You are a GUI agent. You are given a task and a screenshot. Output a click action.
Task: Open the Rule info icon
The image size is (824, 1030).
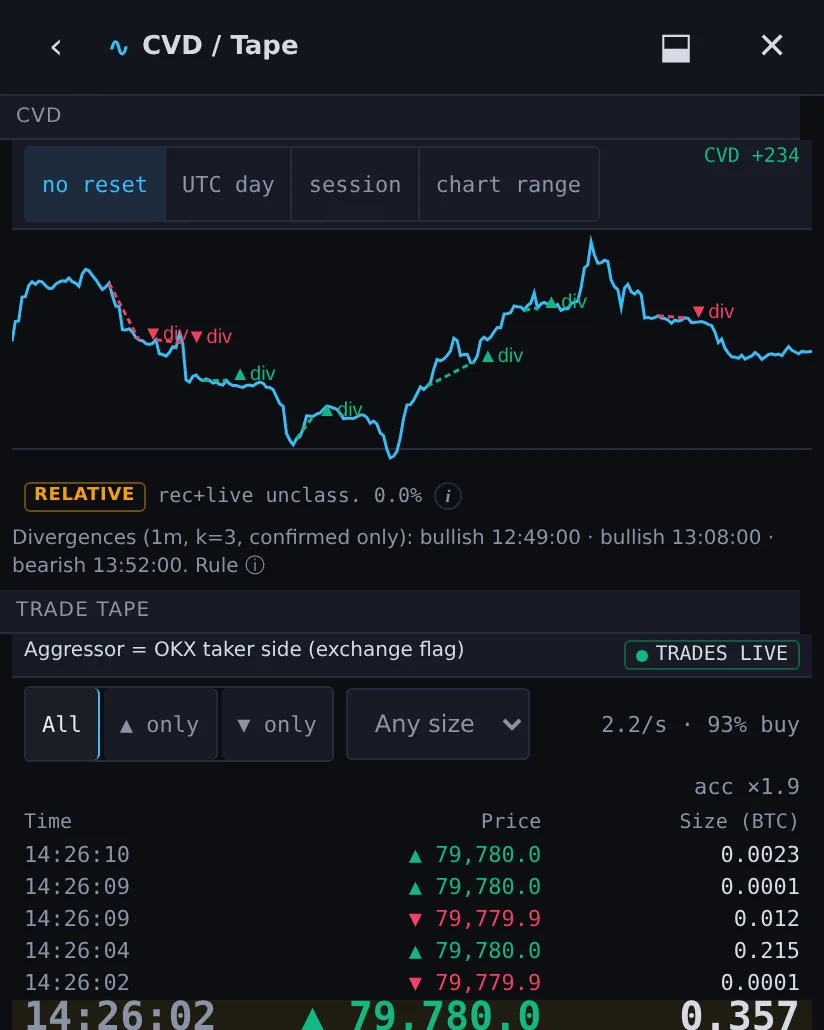pyautogui.click(x=255, y=565)
